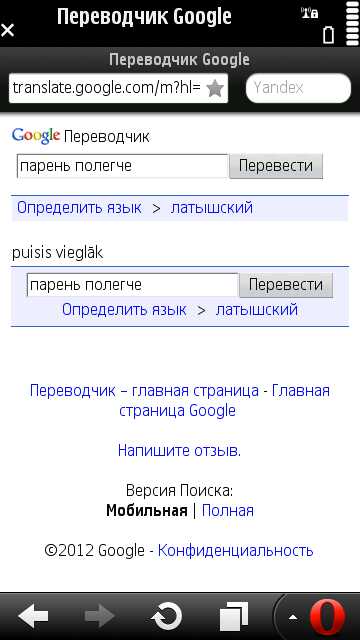Tap the forward arrow in bottom toolbar
Image resolution: width=360 pixels, height=640 pixels.
pos(100,616)
